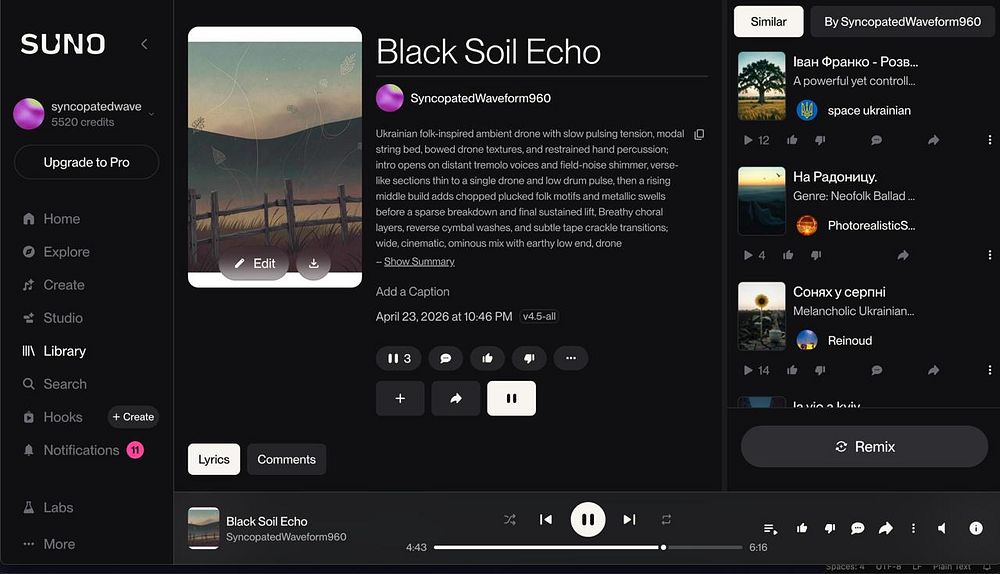Switch to the Comments tab
1000x574 pixels.
(286, 459)
